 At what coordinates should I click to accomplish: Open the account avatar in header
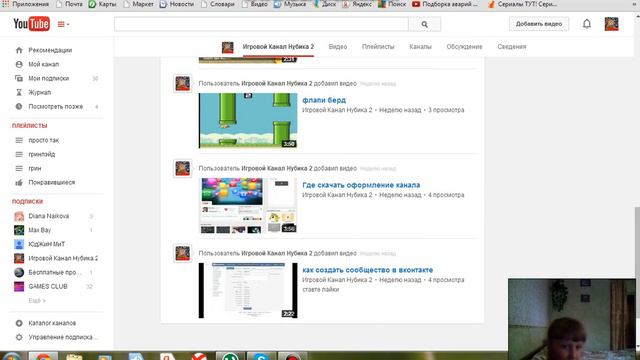(x=611, y=24)
